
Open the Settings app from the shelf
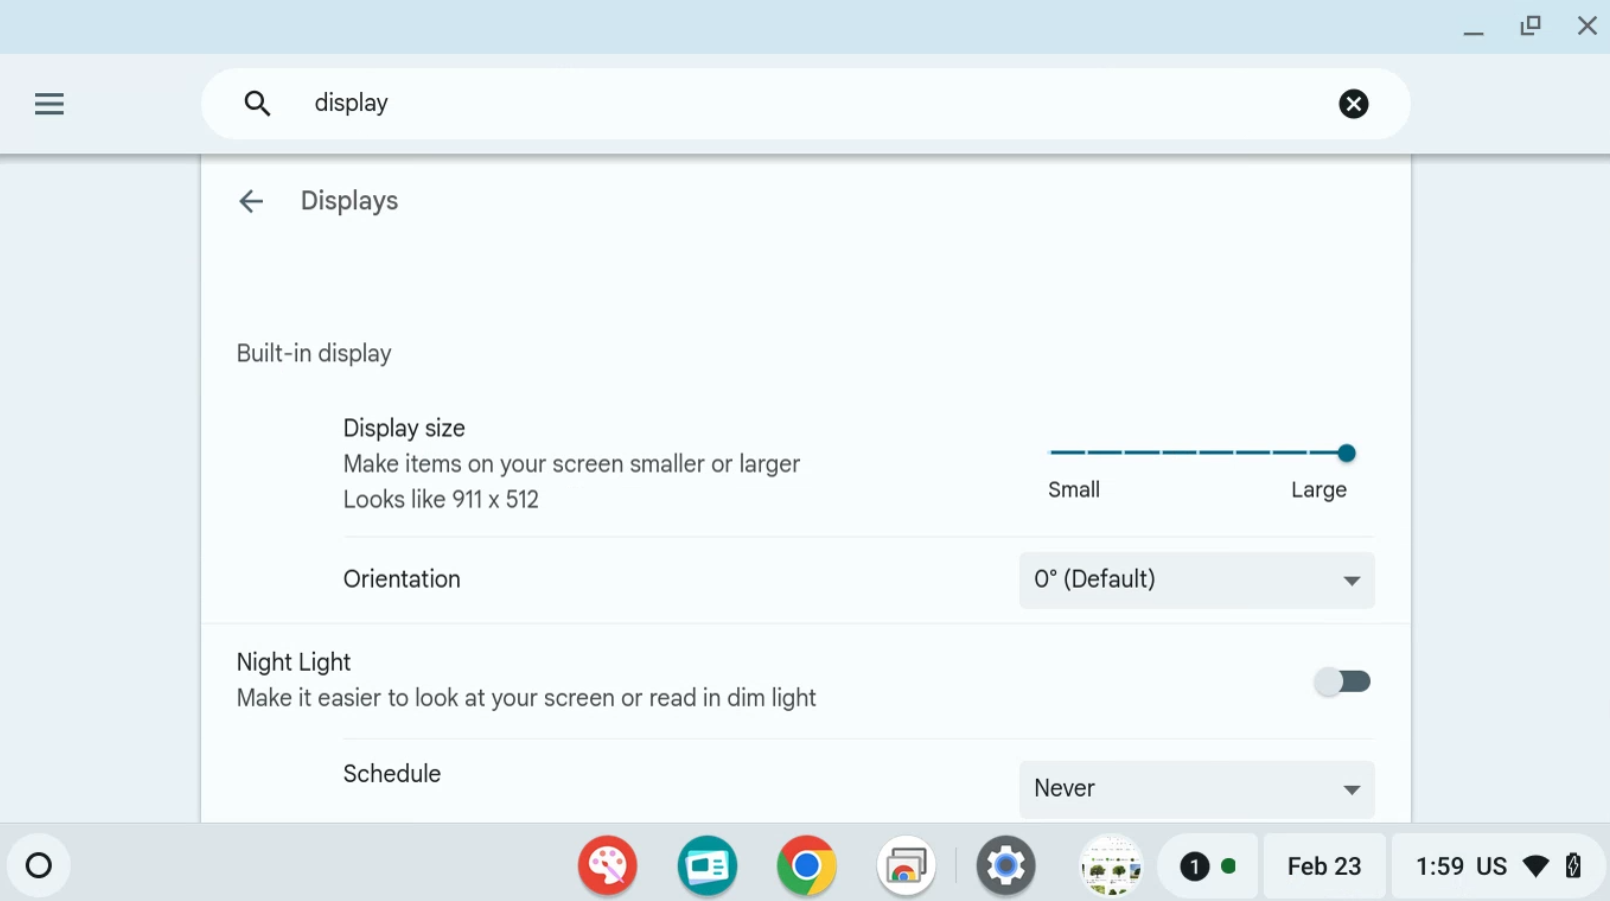(x=1006, y=866)
